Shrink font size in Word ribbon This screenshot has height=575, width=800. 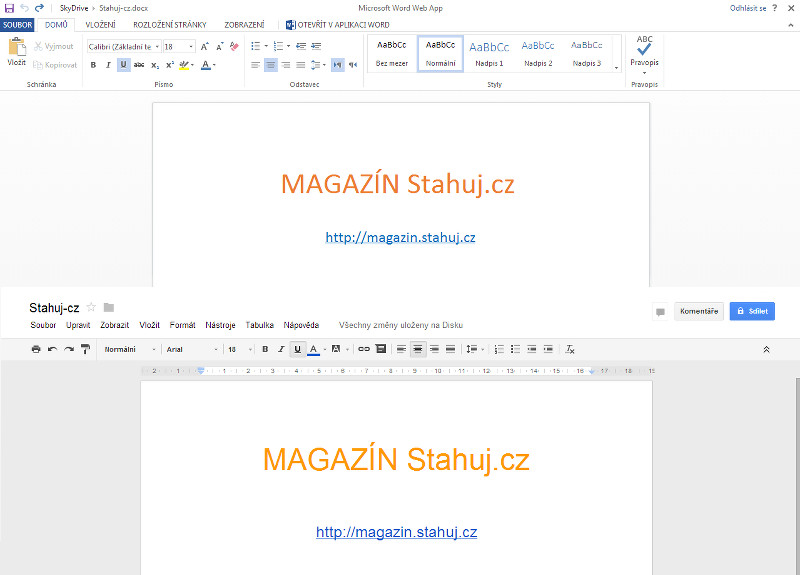219,46
